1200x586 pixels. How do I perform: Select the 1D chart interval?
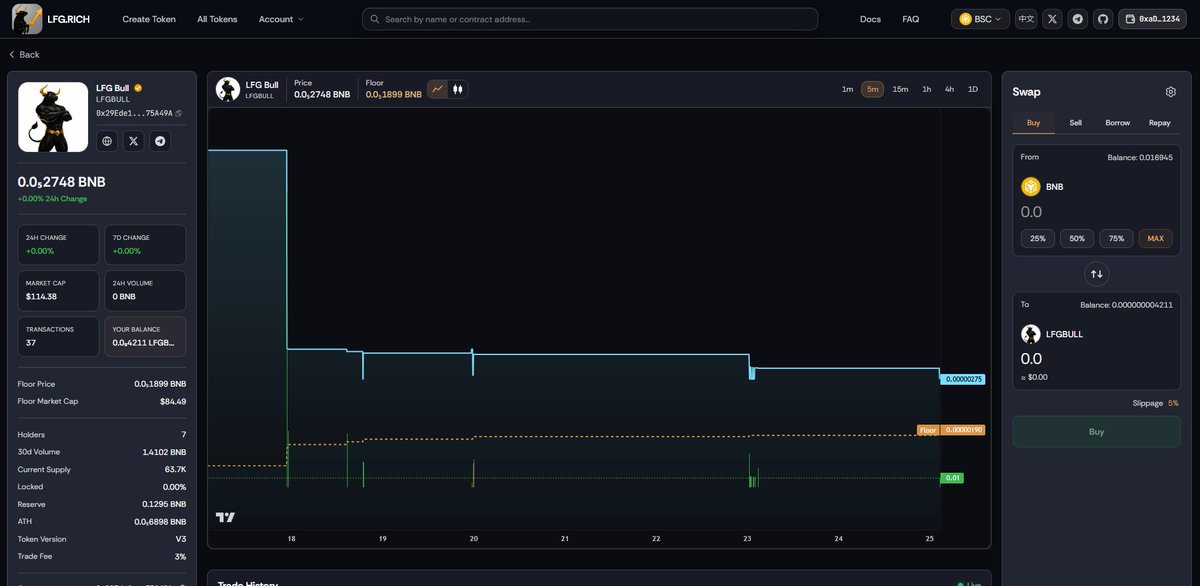pos(973,89)
